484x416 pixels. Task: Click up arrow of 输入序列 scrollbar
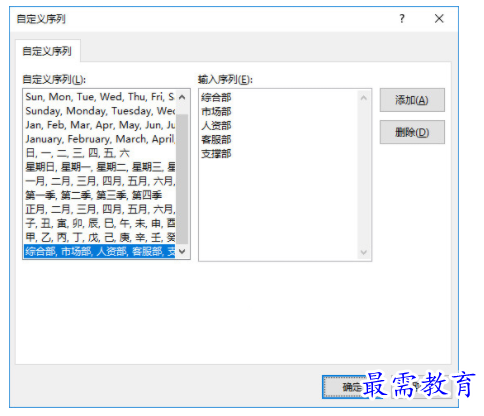click(364, 98)
